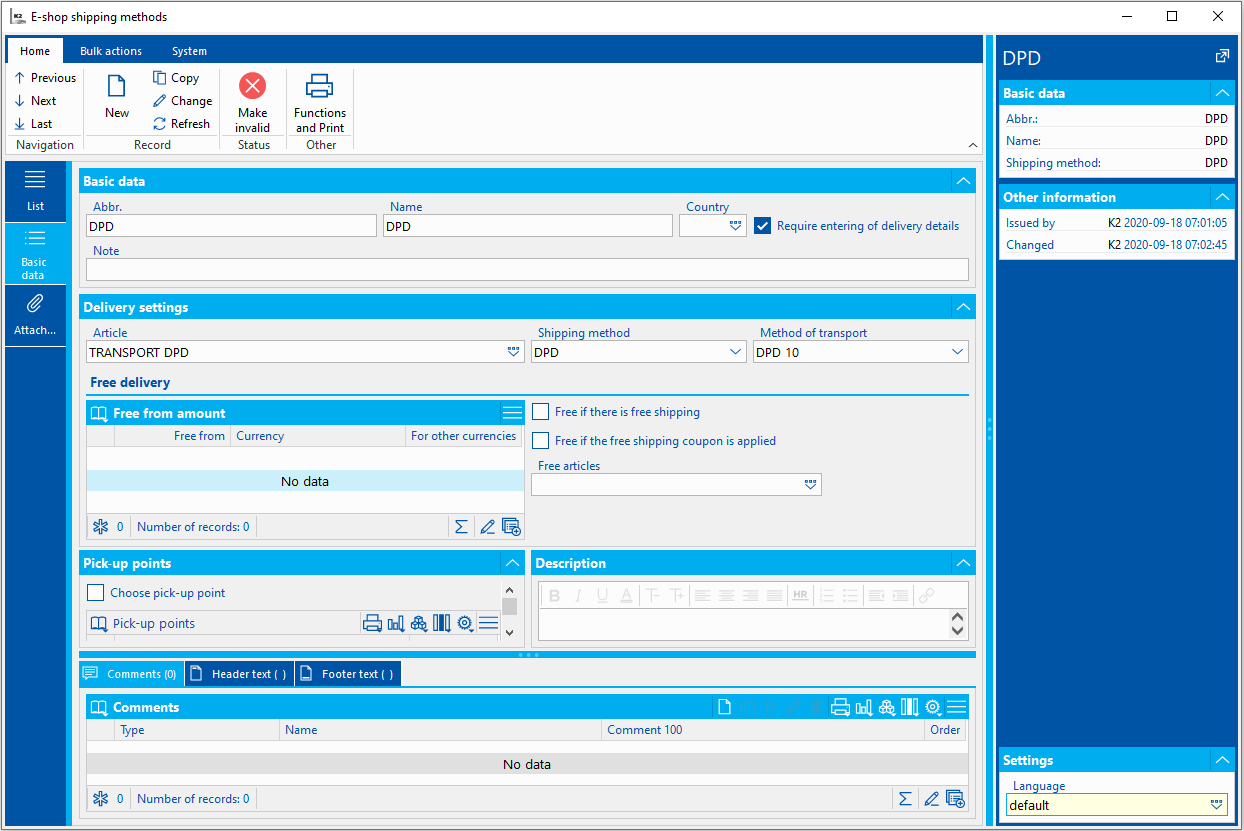This screenshot has width=1244, height=831.
Task: Select Basic data in sidebar
Action: pyautogui.click(x=35, y=252)
